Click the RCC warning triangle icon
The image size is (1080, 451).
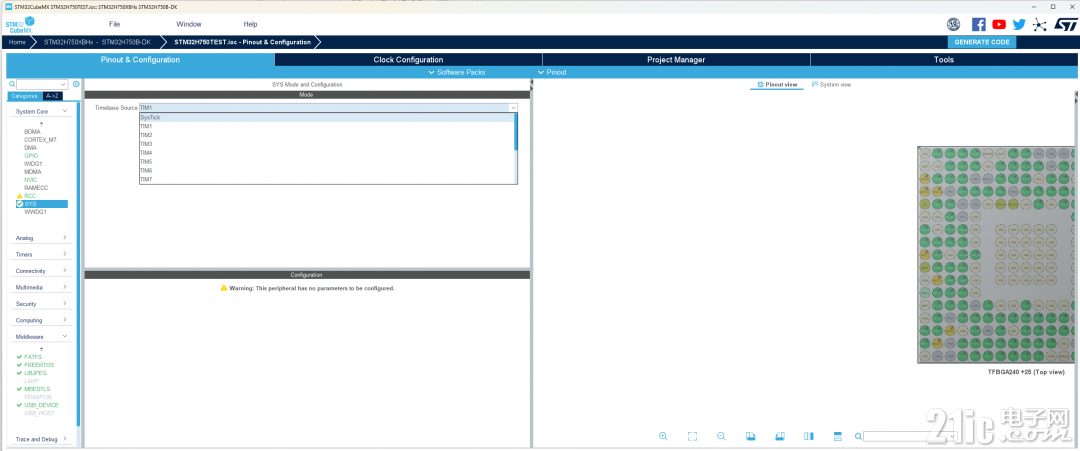[19, 196]
